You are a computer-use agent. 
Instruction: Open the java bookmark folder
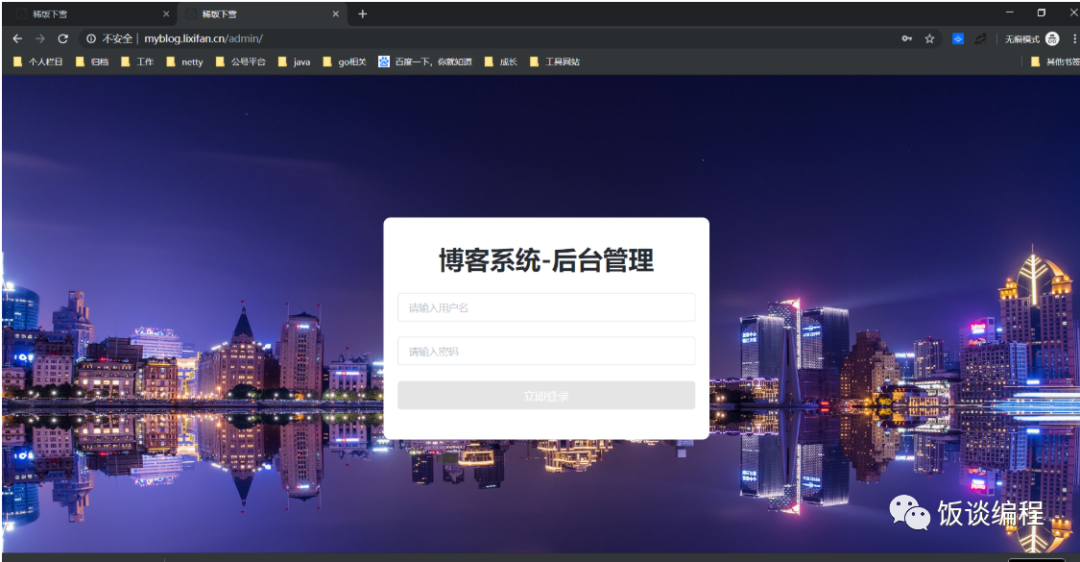[294, 62]
